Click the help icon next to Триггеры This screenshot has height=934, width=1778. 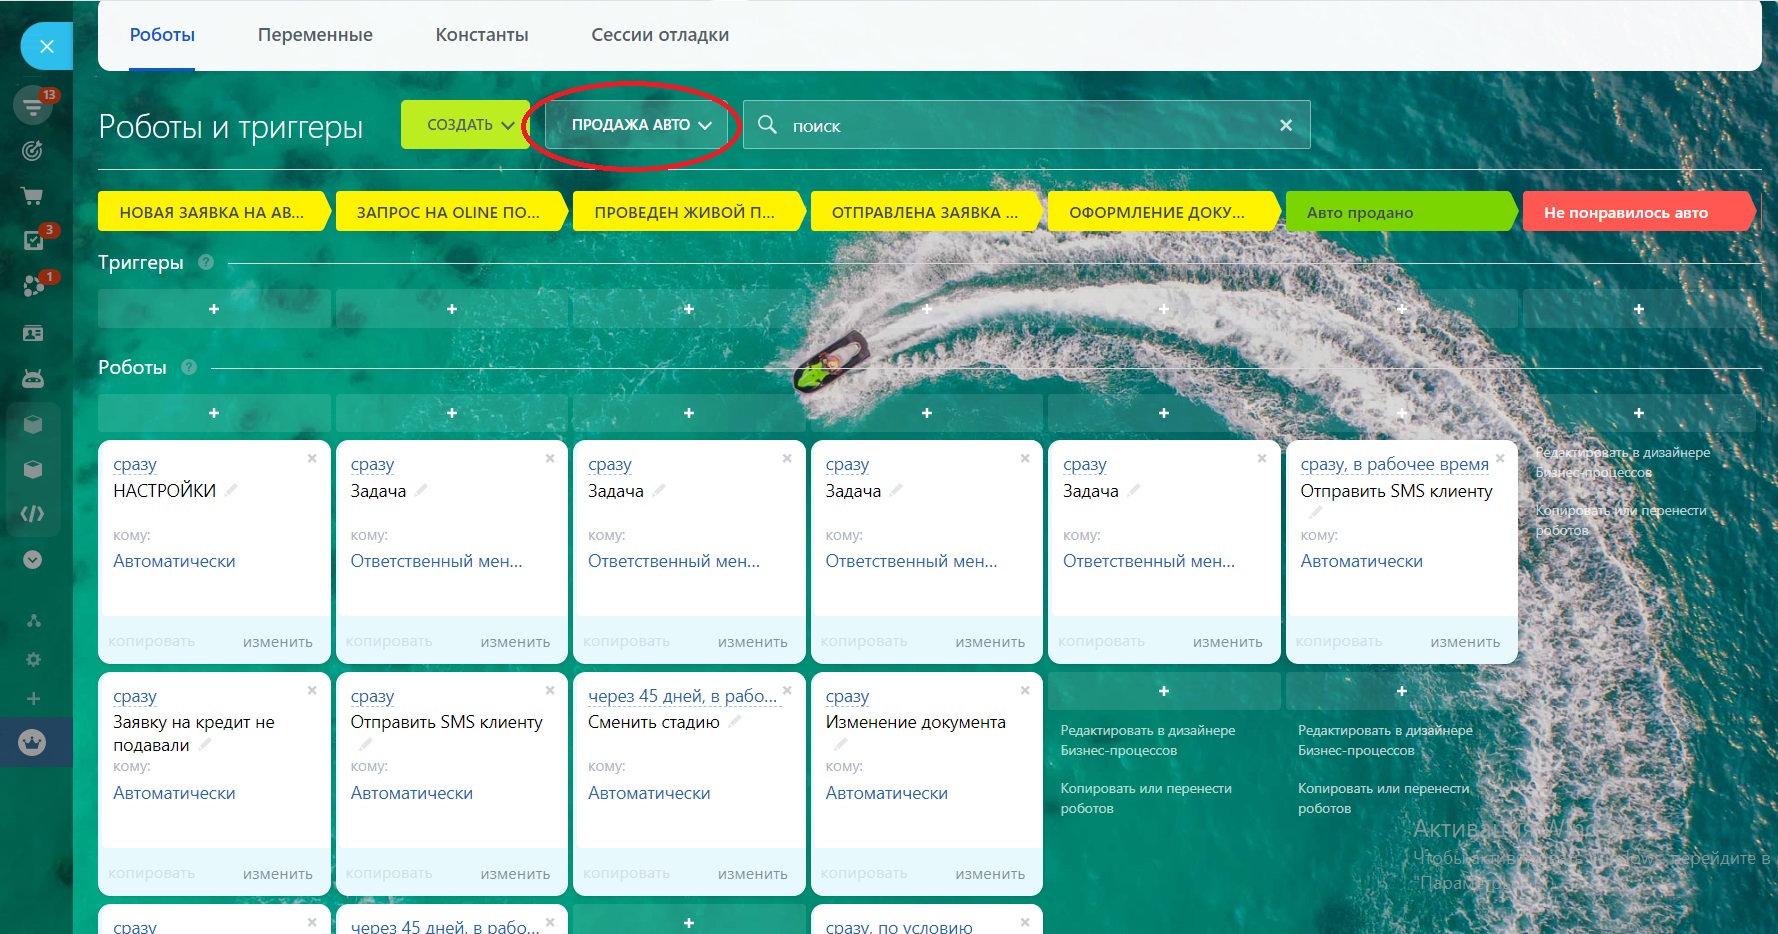coord(206,263)
